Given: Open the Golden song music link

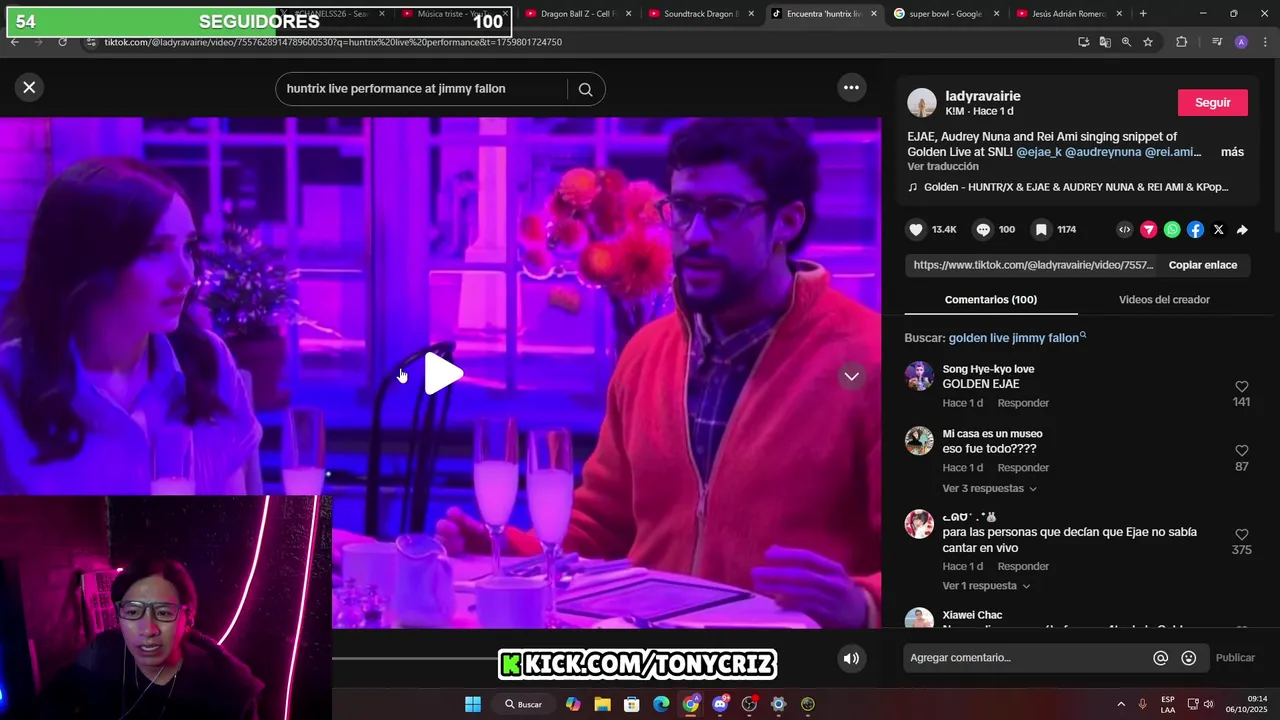Looking at the screenshot, I should (x=1067, y=187).
